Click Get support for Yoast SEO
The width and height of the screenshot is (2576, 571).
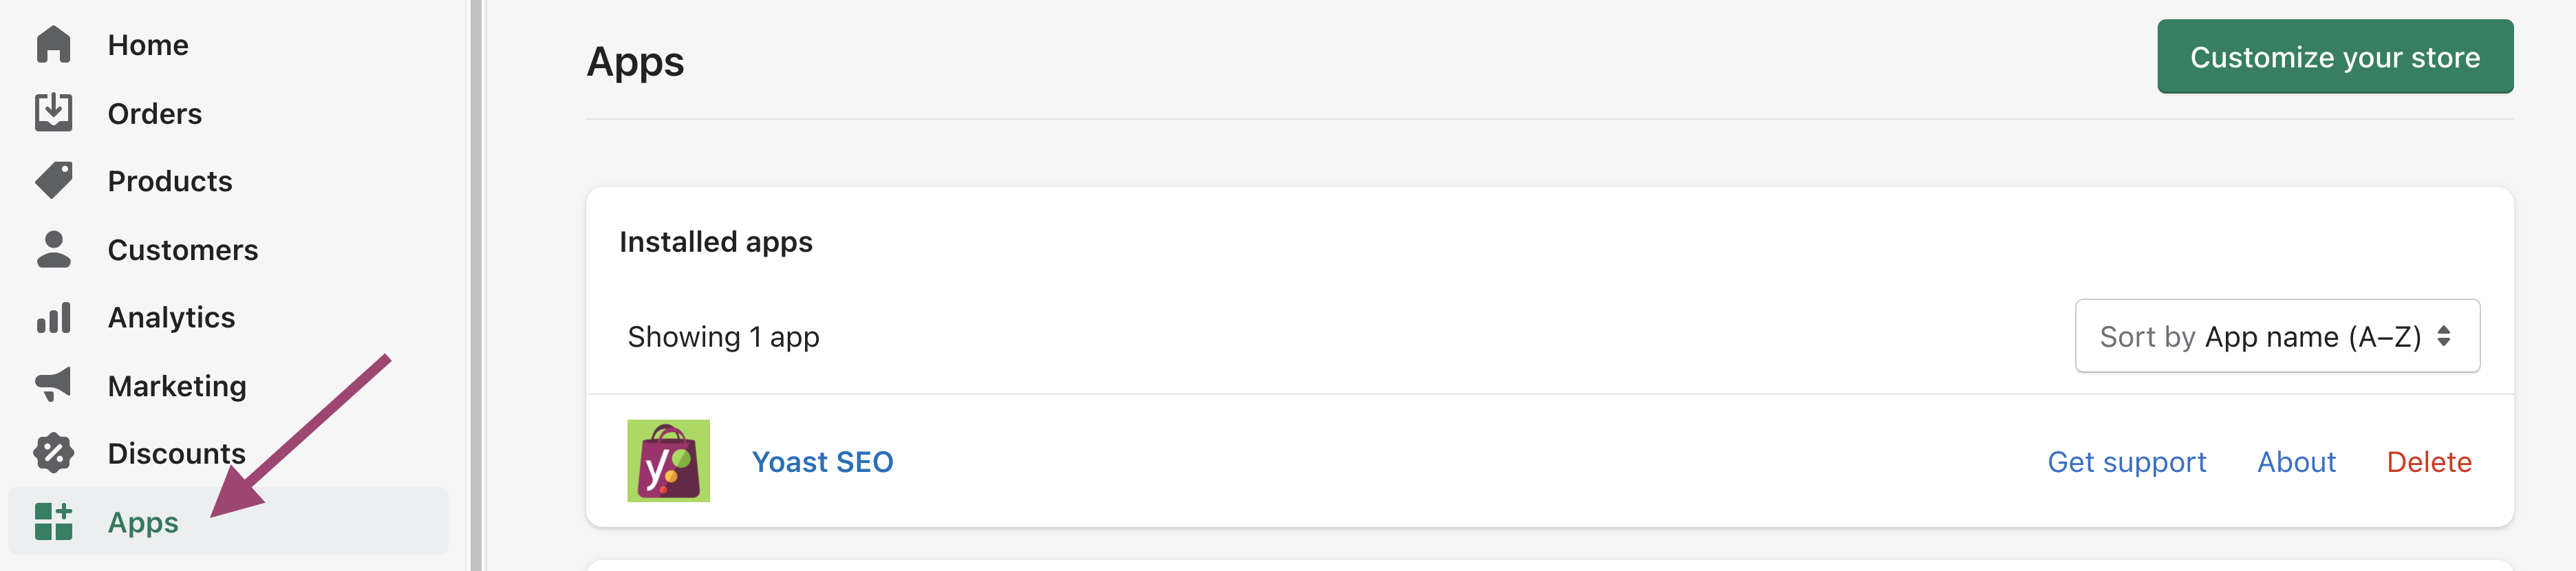click(2126, 462)
